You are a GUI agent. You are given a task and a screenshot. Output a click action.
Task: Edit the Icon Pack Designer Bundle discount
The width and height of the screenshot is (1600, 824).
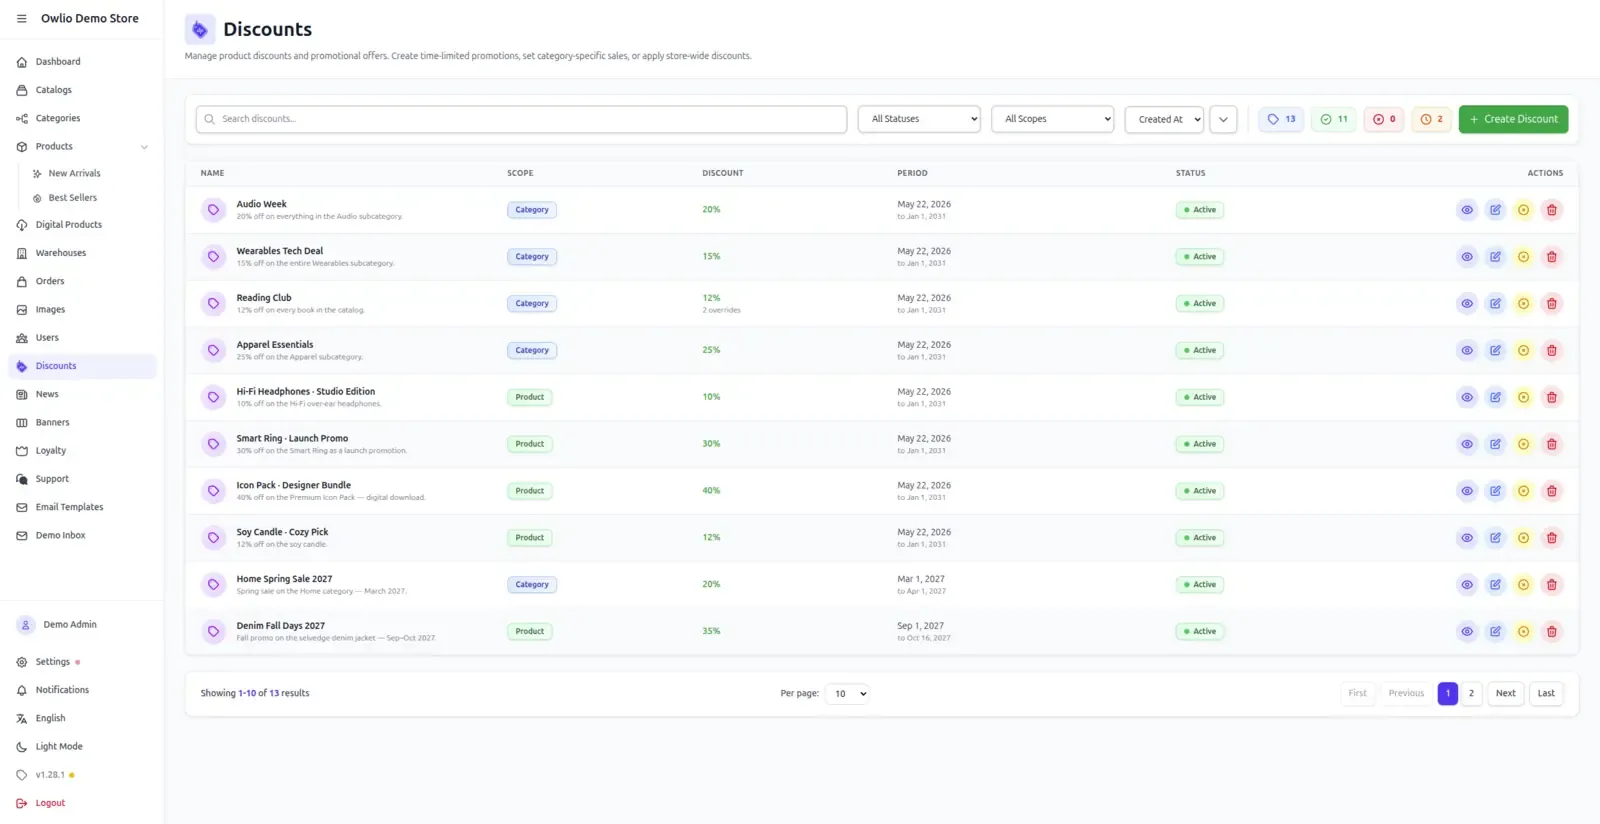(x=1495, y=491)
